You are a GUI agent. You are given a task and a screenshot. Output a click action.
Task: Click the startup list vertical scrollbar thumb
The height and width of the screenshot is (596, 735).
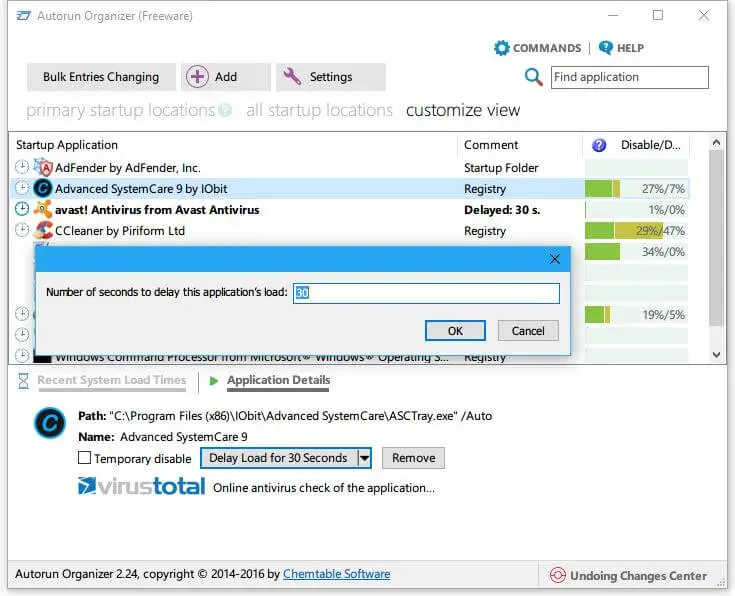point(716,238)
